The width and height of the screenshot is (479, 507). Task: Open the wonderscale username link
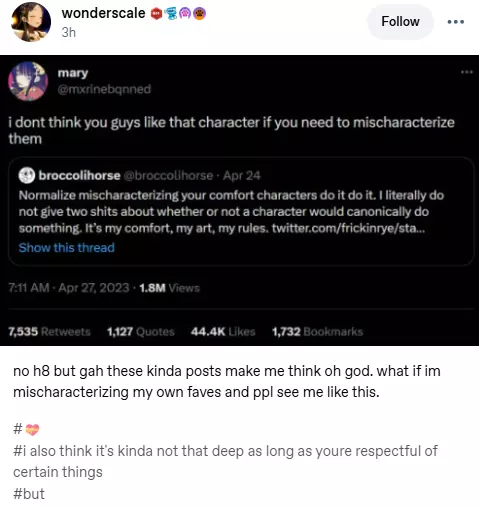tap(103, 13)
